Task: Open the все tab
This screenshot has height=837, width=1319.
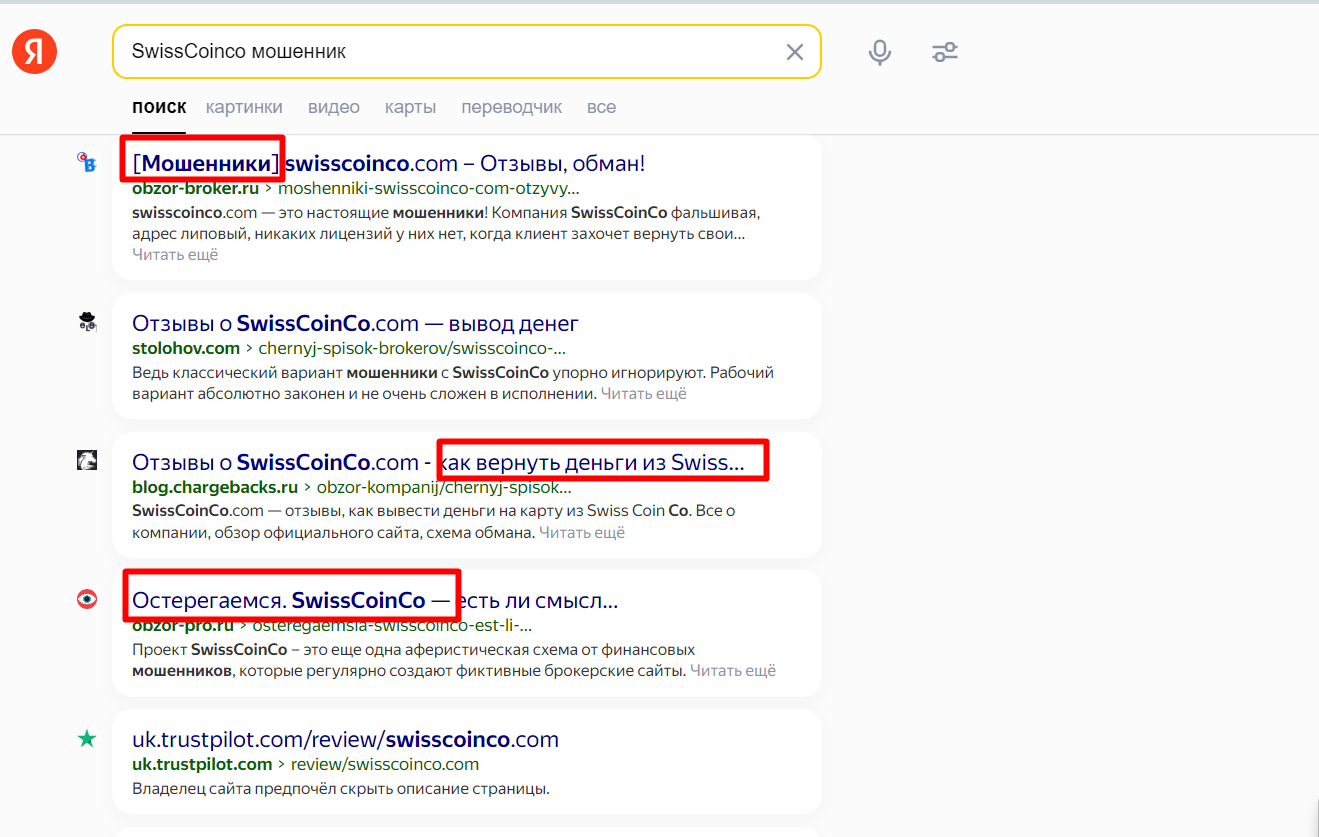Action: pyautogui.click(x=601, y=107)
